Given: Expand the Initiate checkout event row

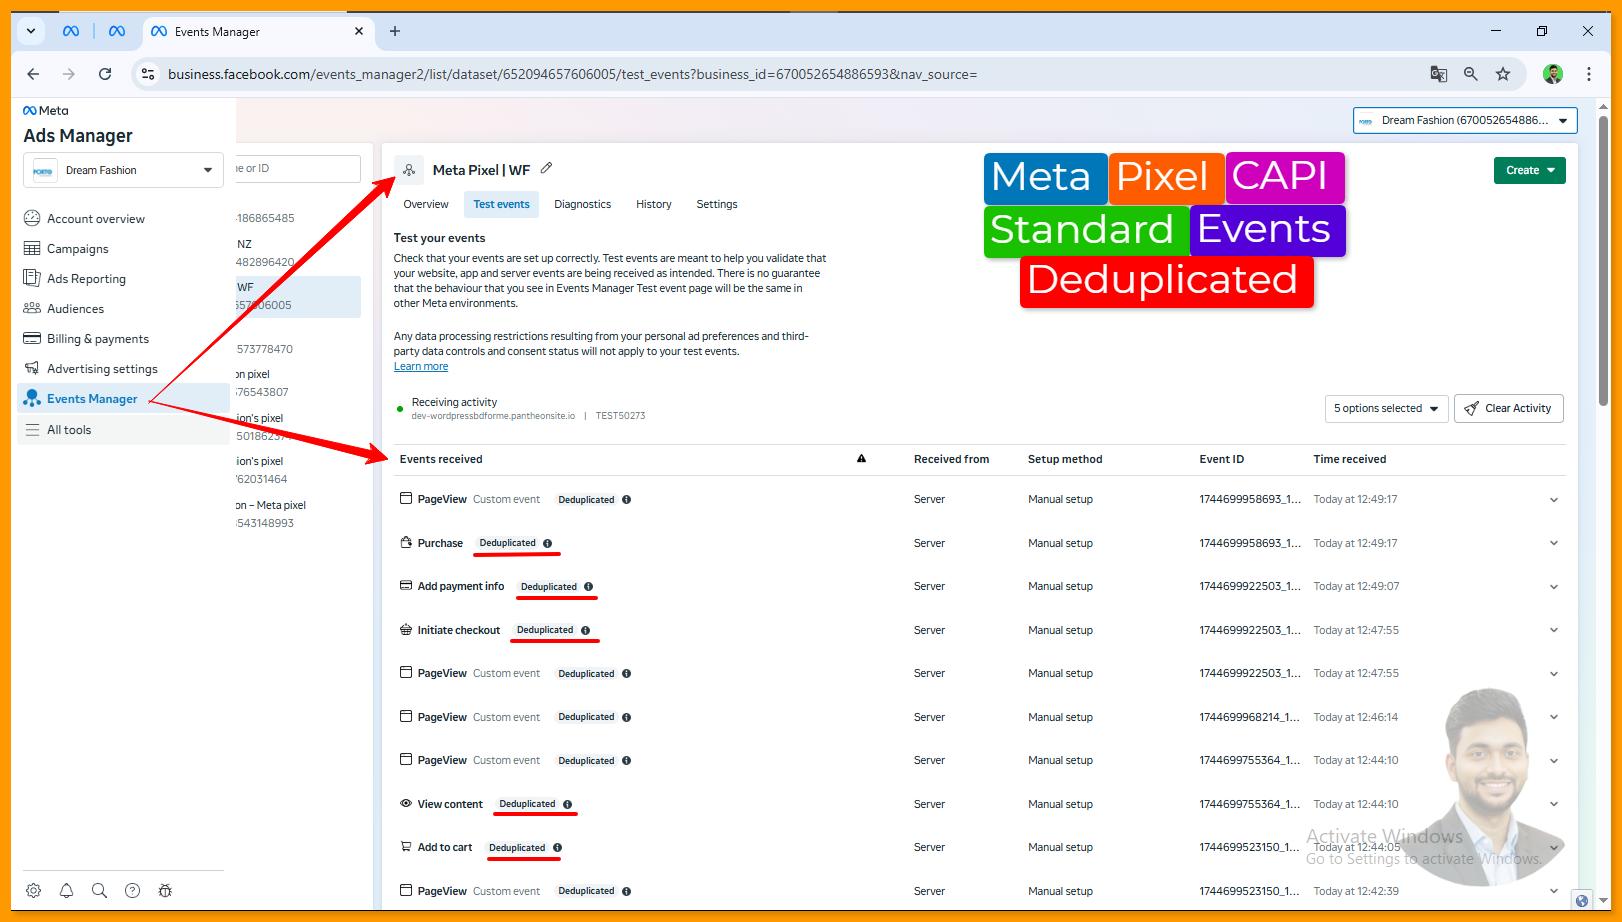Looking at the screenshot, I should pos(1553,630).
